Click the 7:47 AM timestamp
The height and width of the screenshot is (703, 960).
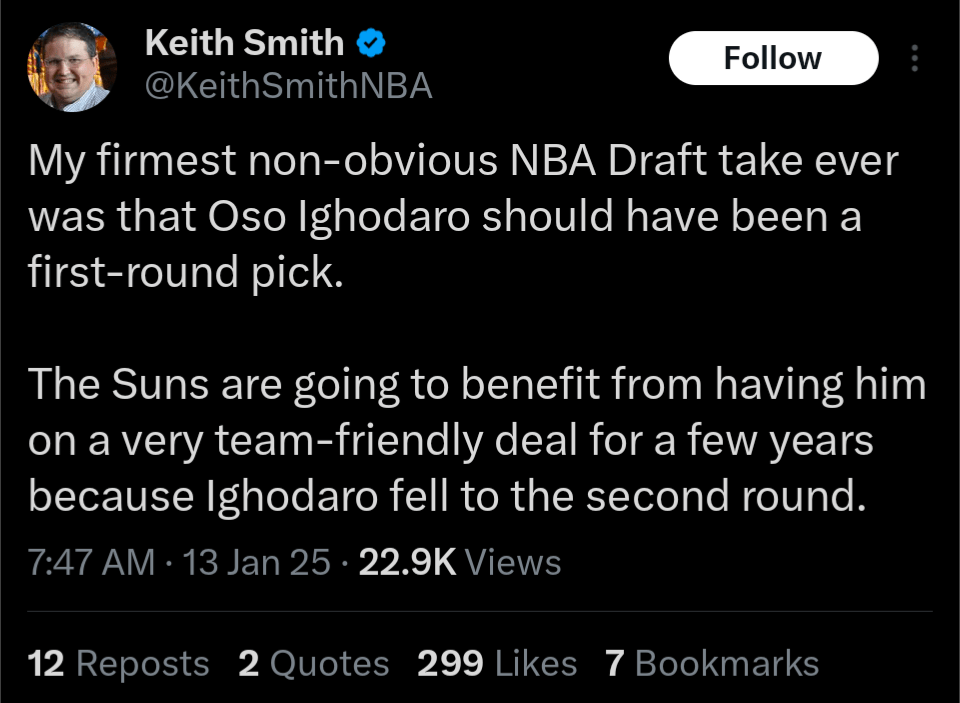tap(92, 563)
